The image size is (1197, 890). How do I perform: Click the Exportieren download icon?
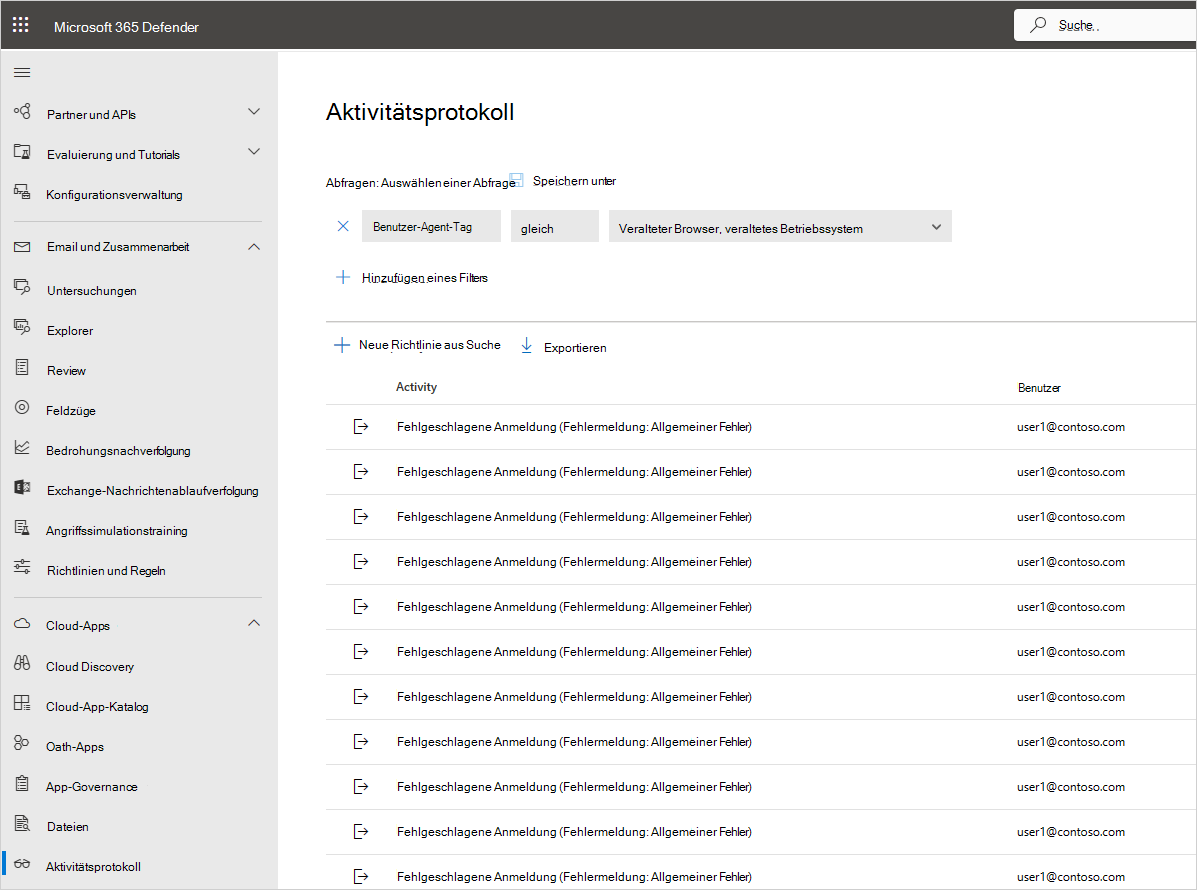coord(527,346)
